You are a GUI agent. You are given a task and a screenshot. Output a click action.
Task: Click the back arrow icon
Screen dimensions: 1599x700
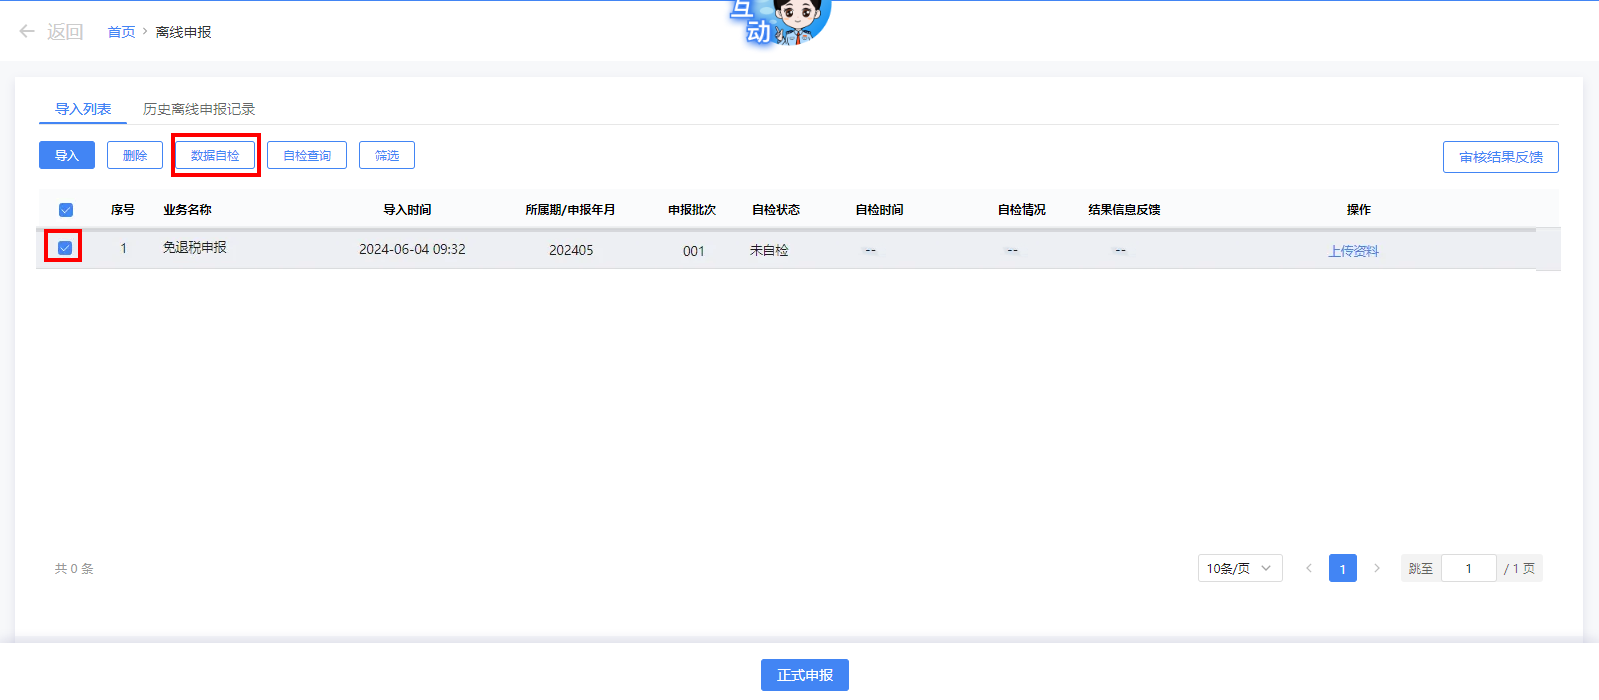point(27,32)
